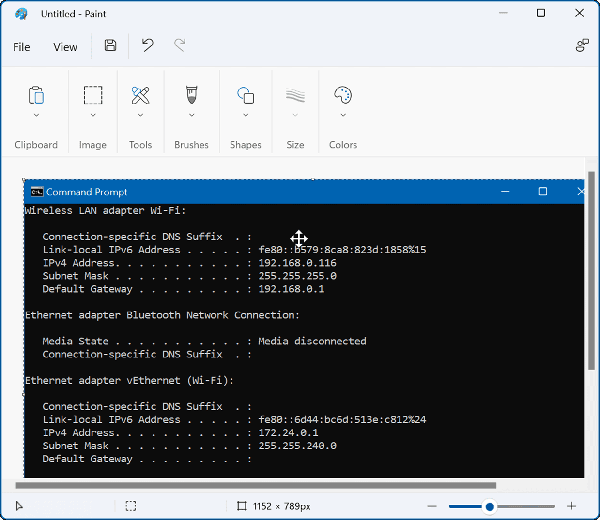Click the Untitled - Paint window title
Image resolution: width=600 pixels, height=520 pixels.
click(x=73, y=14)
